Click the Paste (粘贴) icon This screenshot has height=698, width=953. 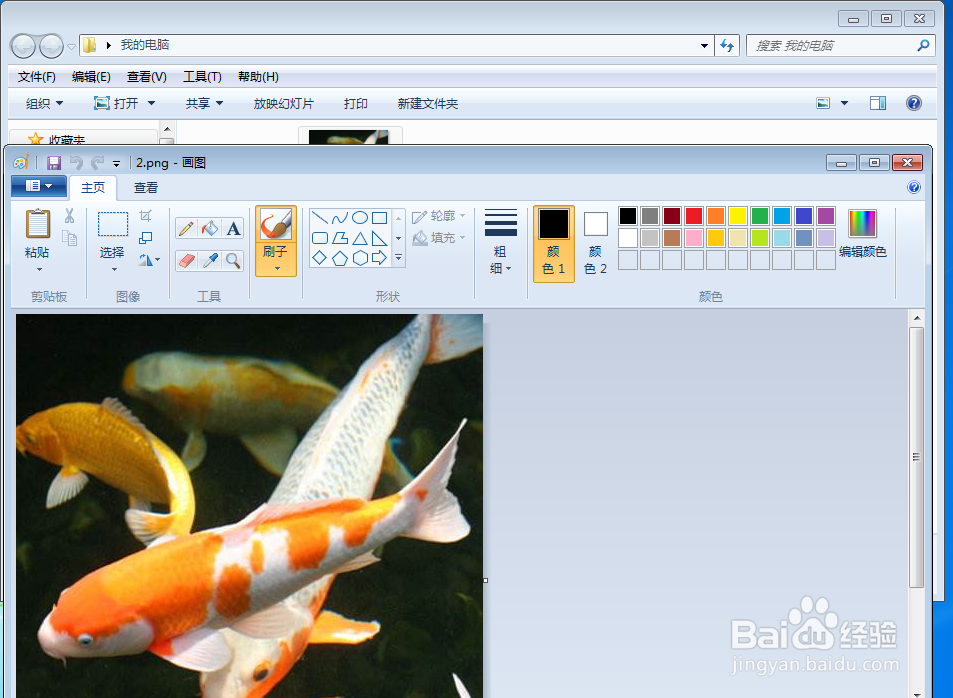click(36, 225)
